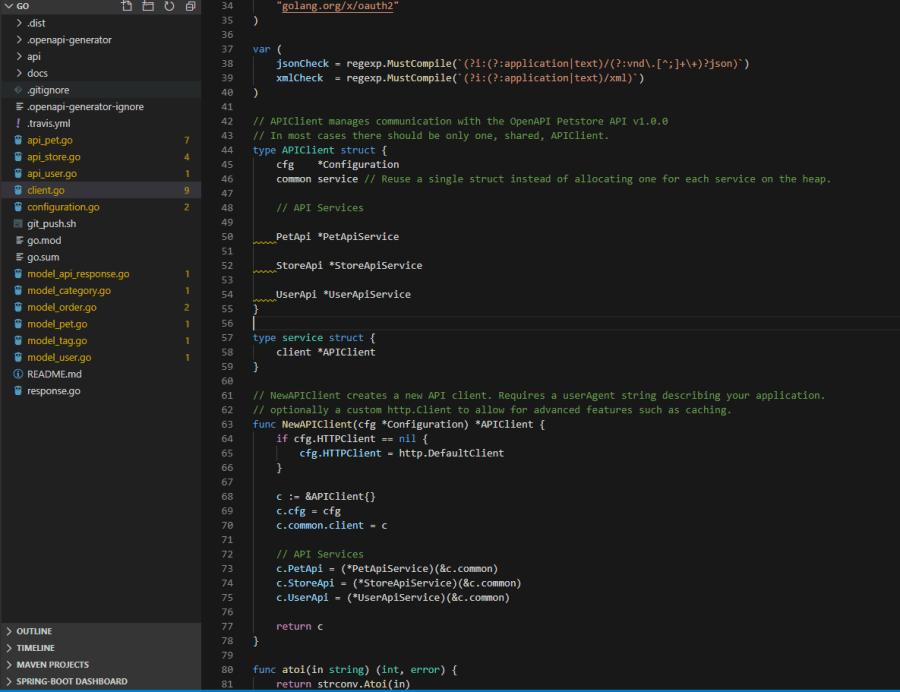Click the golang.org/x/oauth2 import link
The image size is (900, 692).
point(338,6)
